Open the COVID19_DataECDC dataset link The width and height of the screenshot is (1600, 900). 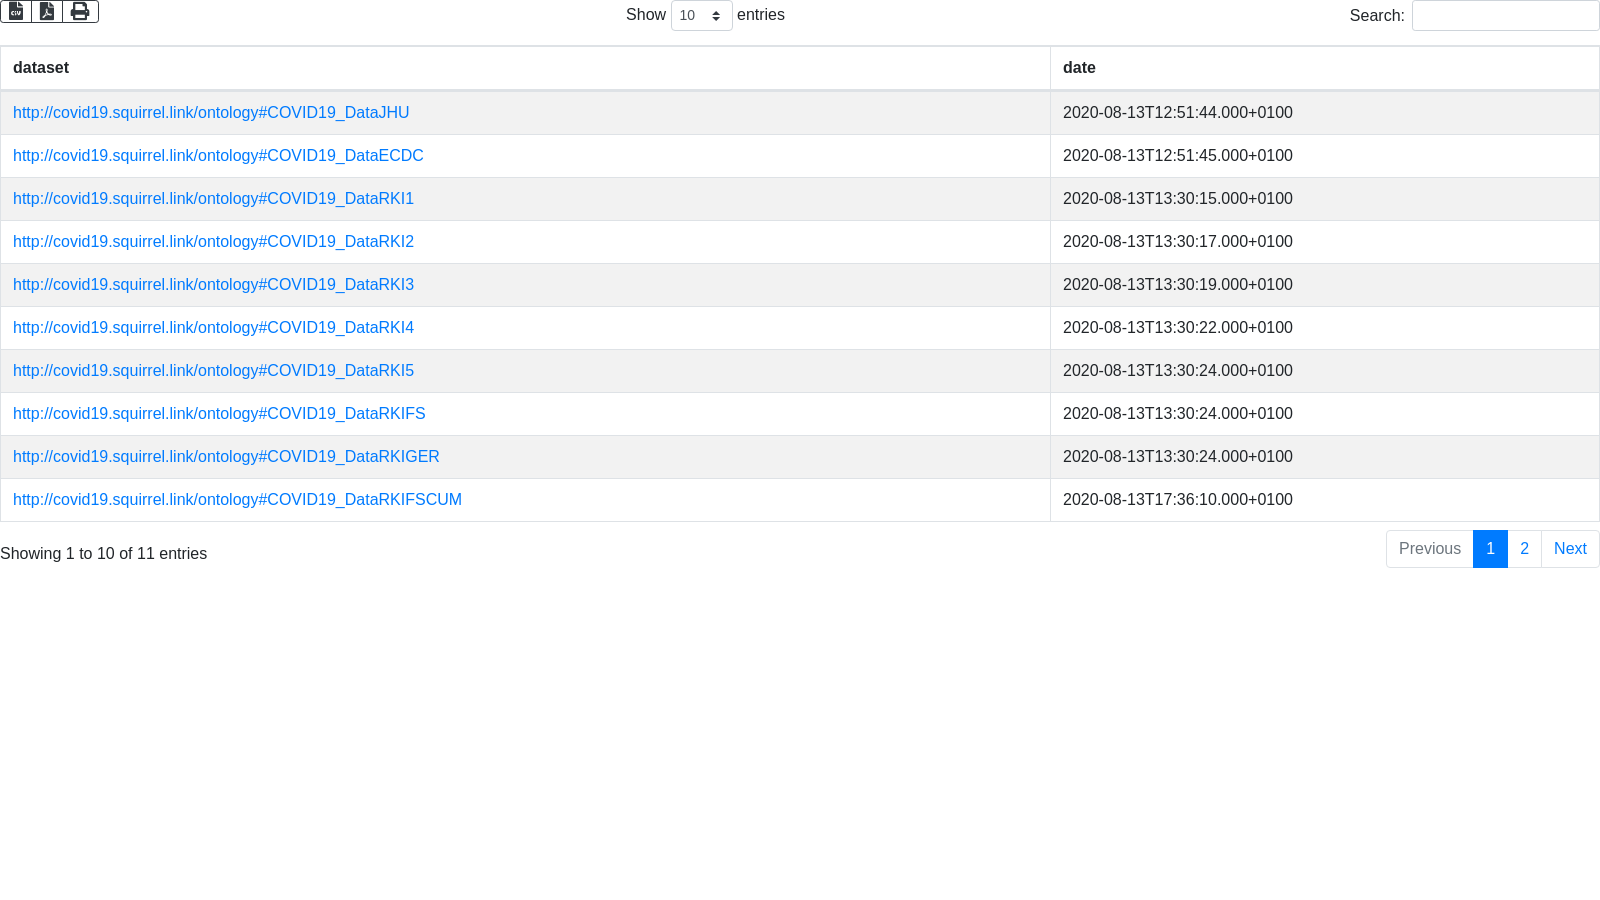click(218, 156)
